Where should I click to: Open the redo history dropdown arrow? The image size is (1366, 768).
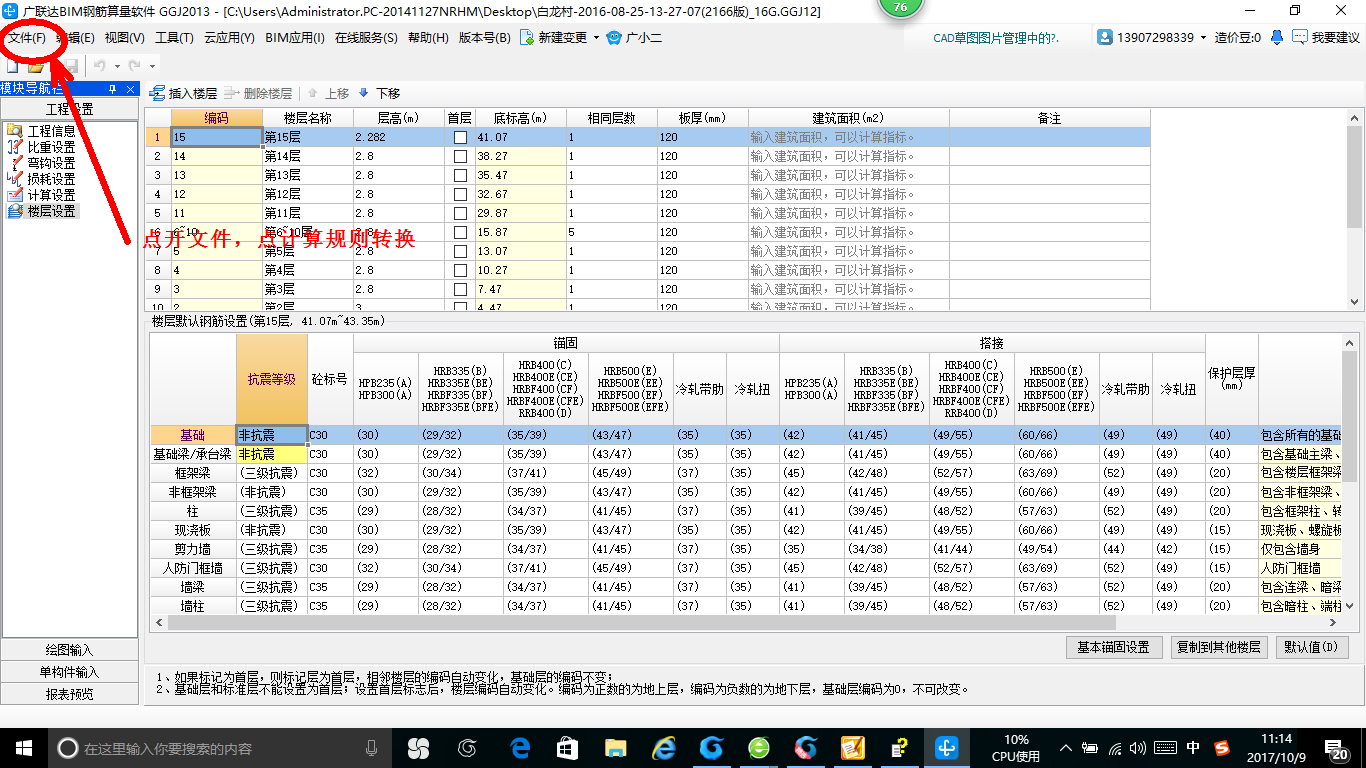click(151, 66)
